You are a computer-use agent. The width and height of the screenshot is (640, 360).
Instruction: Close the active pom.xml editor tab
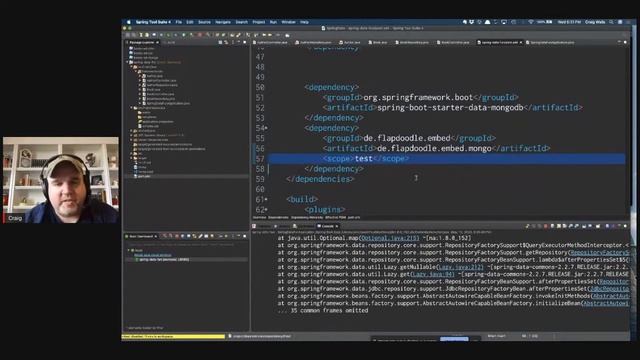tap(521, 42)
